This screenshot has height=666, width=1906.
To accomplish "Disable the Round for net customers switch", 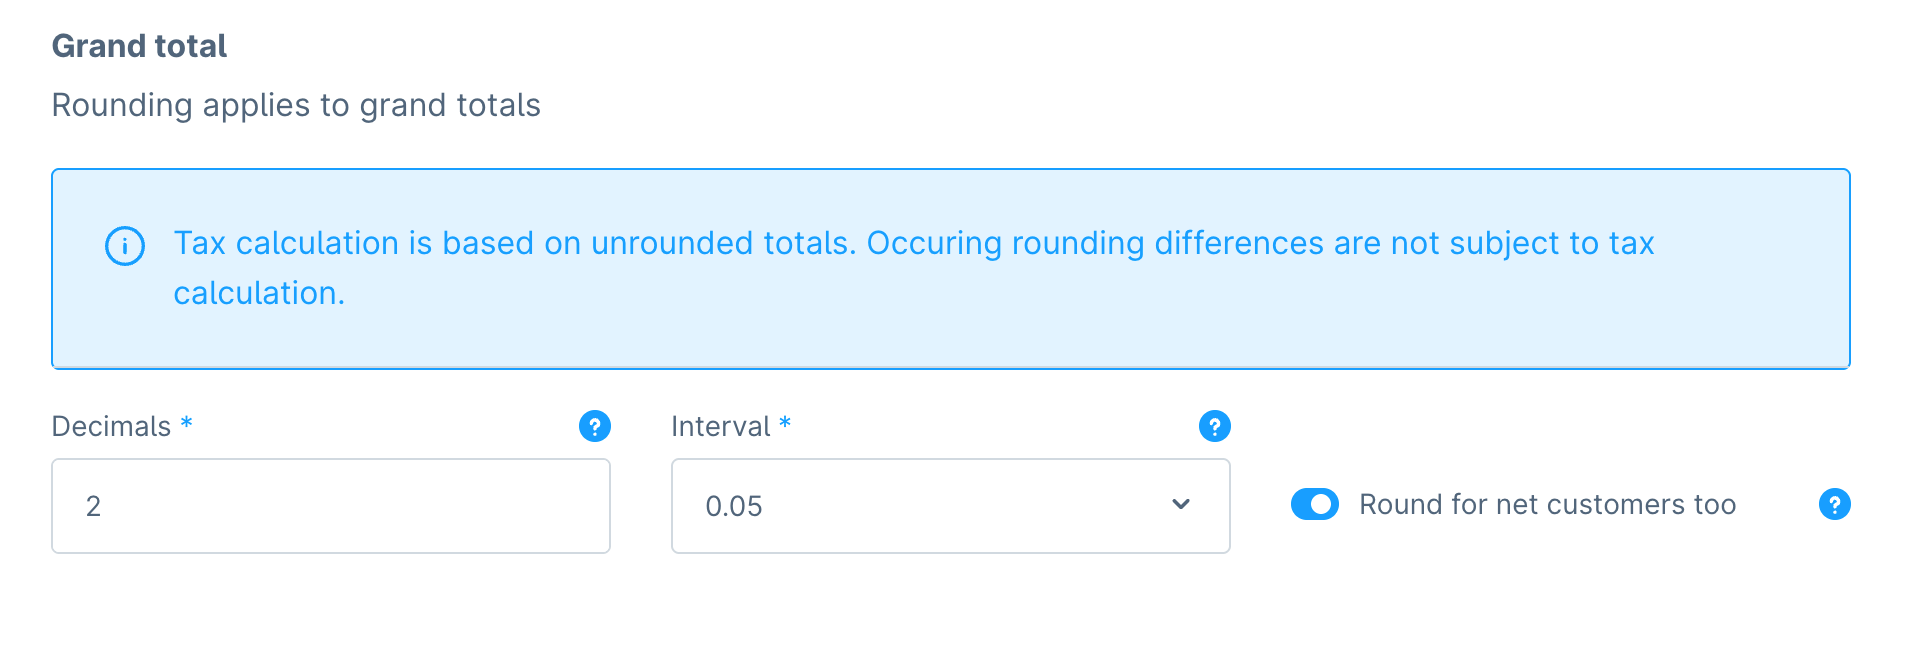I will coord(1314,504).
